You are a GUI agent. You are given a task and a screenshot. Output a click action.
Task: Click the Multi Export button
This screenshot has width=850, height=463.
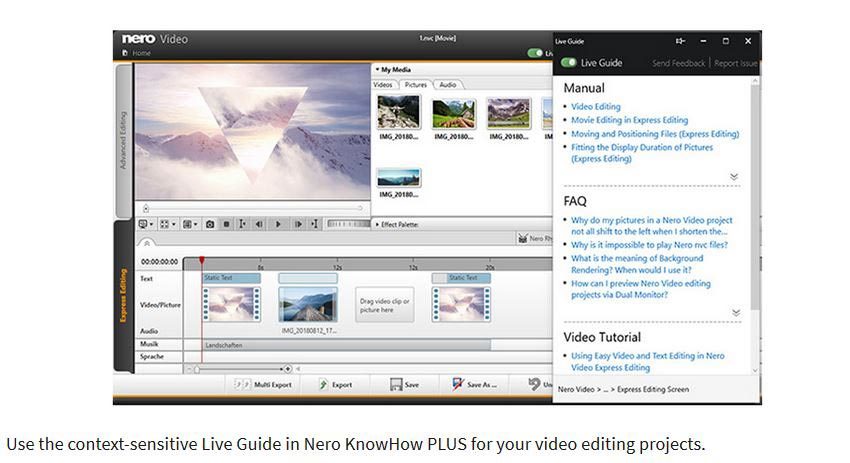tap(263, 384)
